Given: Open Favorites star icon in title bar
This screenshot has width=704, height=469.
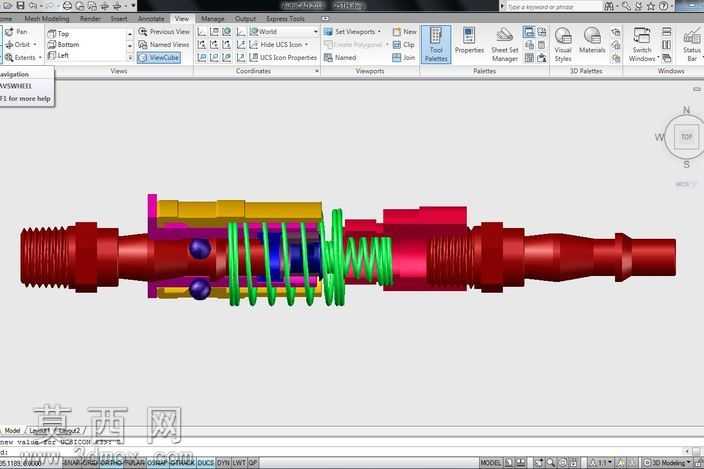Looking at the screenshot, I should pos(651,6).
